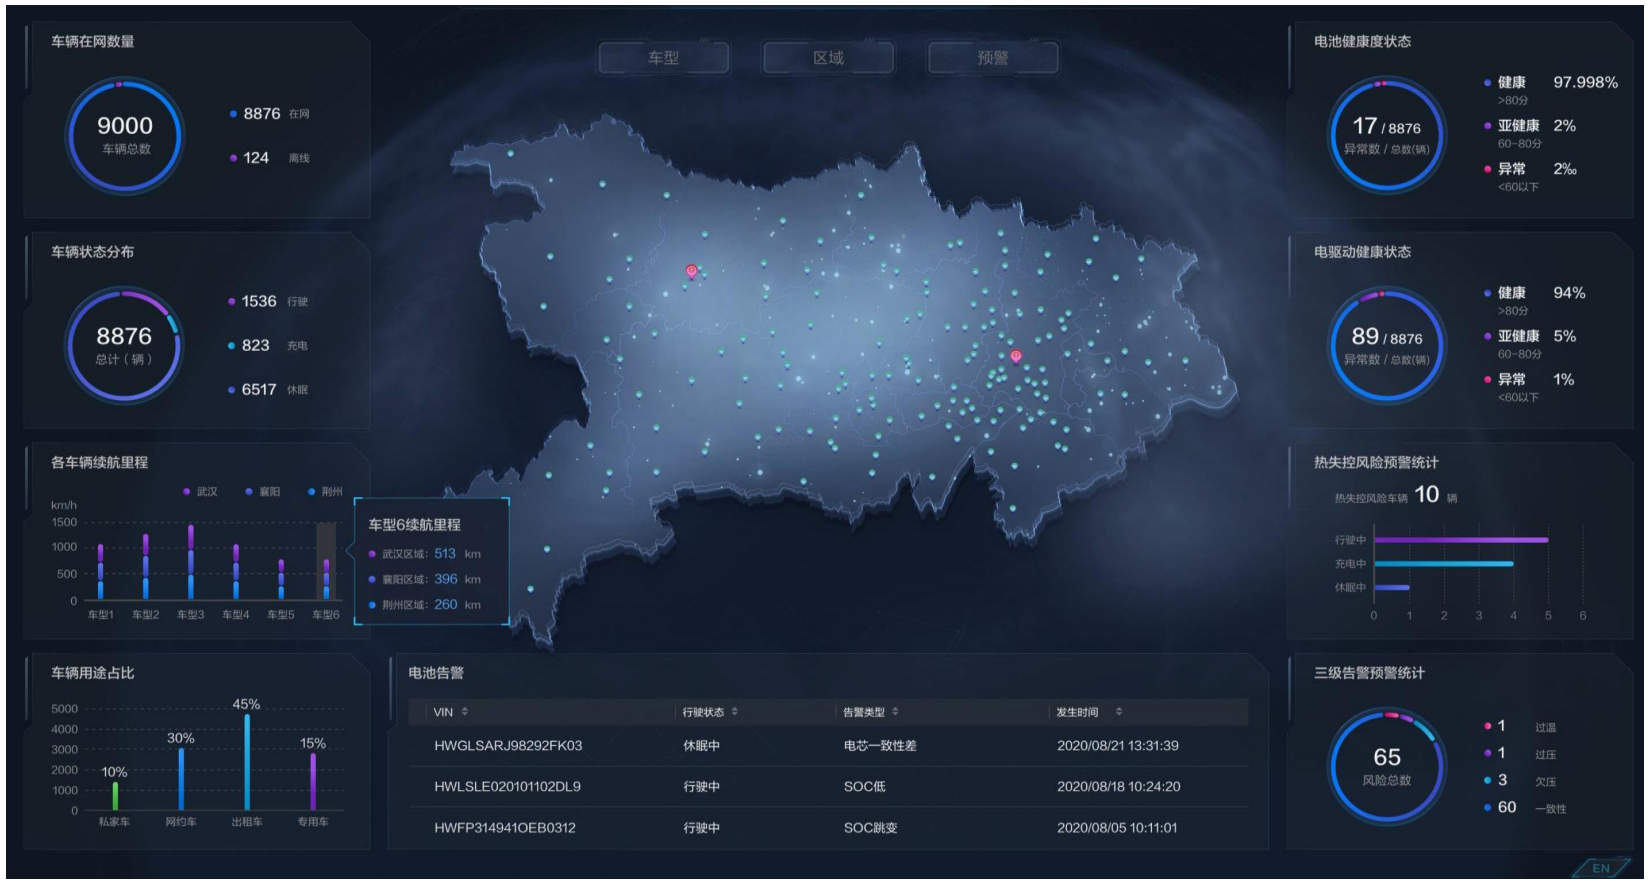Open alert row HWGLSARJ98292FK03
The height and width of the screenshot is (885, 1650).
[508, 746]
